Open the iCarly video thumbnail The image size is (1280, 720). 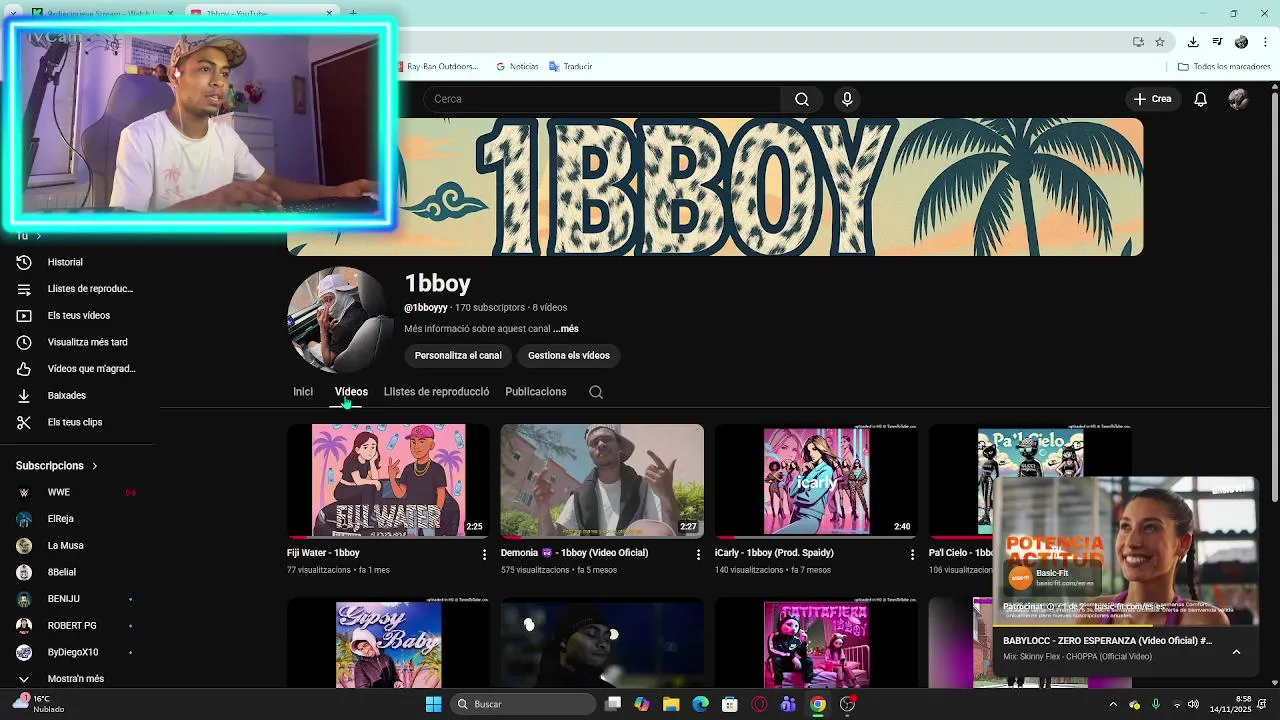pos(816,480)
